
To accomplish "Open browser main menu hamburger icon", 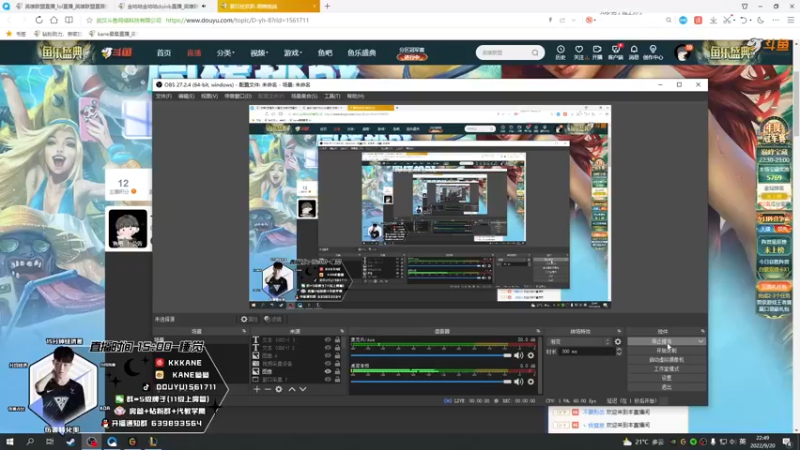I will point(790,20).
